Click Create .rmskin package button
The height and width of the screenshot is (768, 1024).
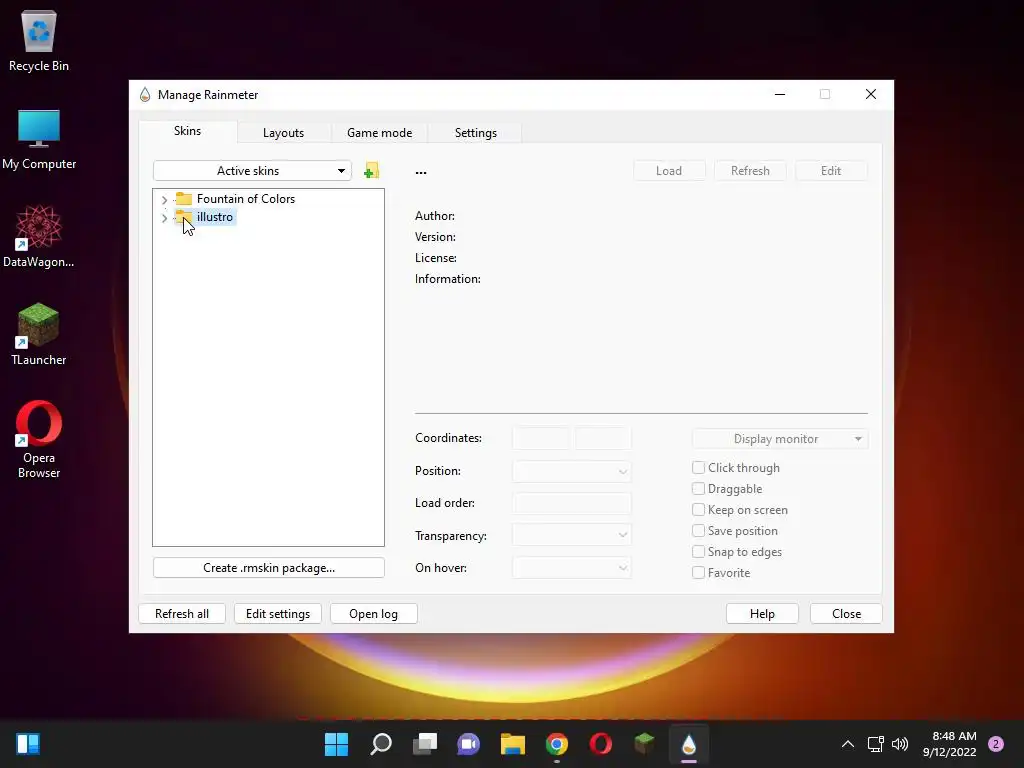pos(268,568)
